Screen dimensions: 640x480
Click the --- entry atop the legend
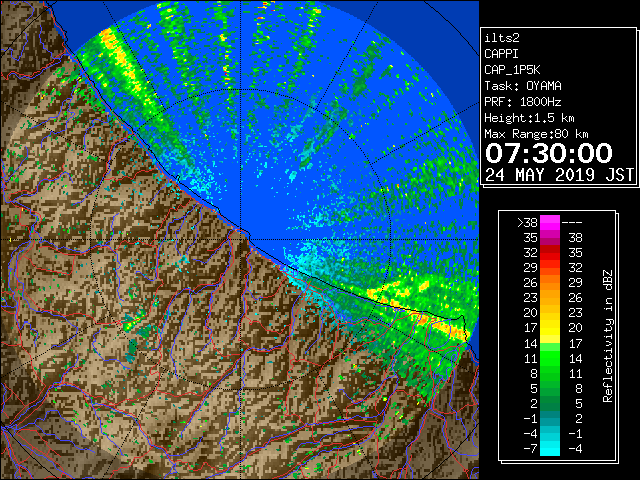[x=572, y=223]
